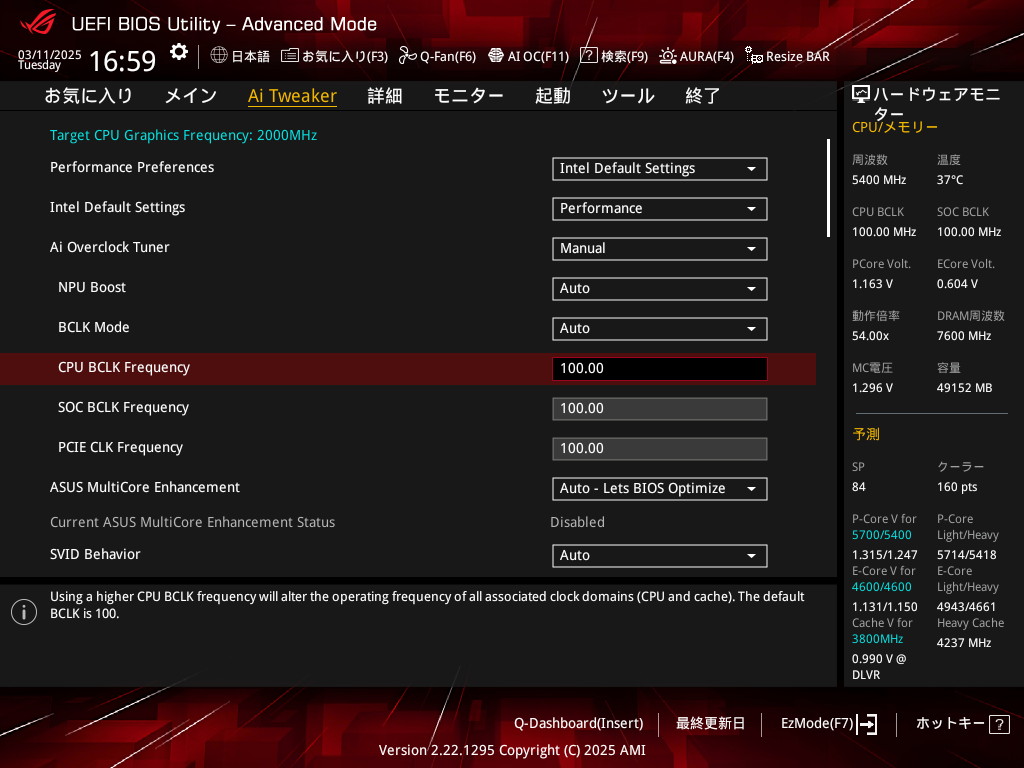The width and height of the screenshot is (1024, 768).
Task: Open the ツール tab
Action: tap(628, 96)
